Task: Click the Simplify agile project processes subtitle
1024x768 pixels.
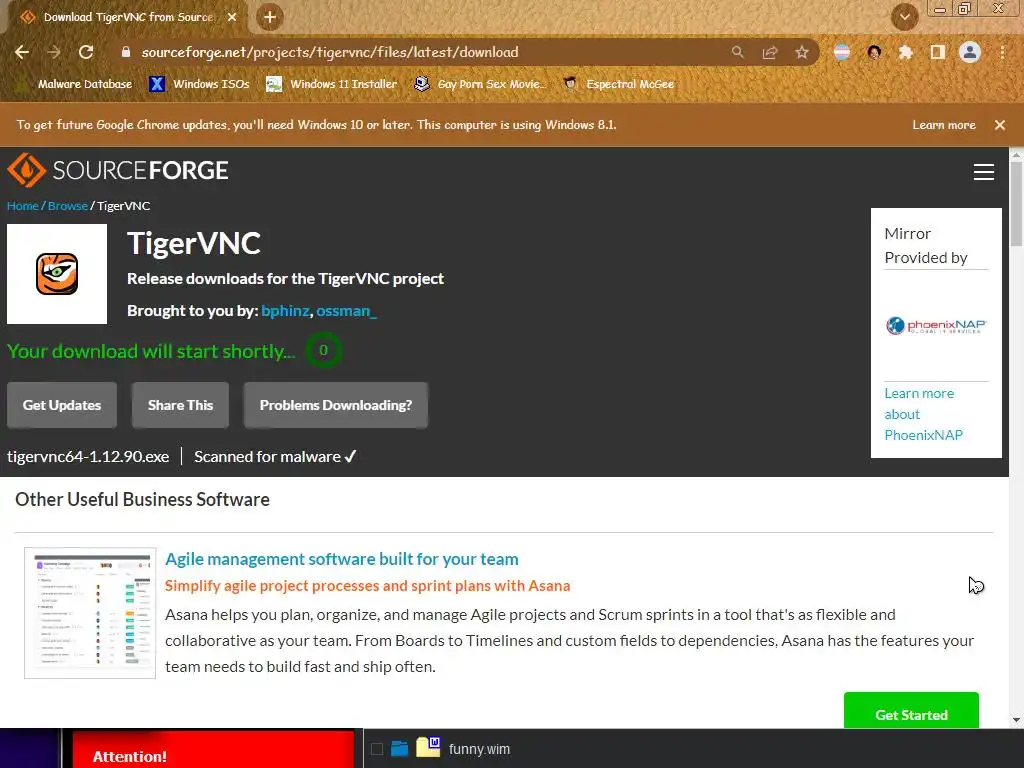Action: click(368, 586)
